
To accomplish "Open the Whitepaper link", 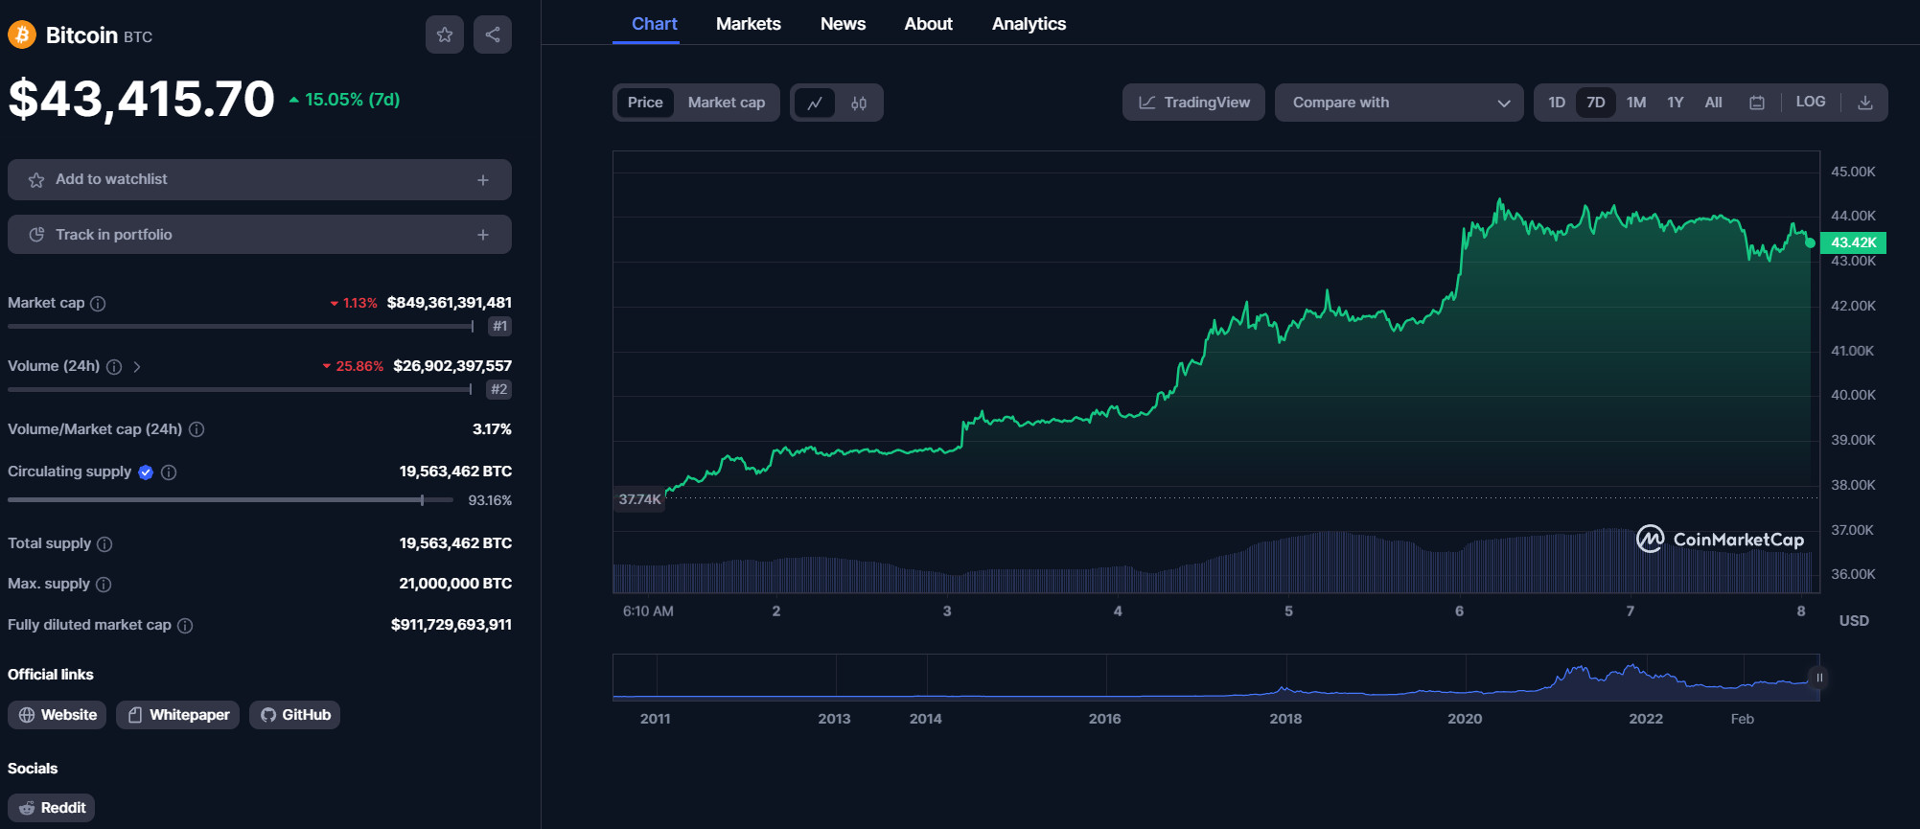I will tap(178, 715).
